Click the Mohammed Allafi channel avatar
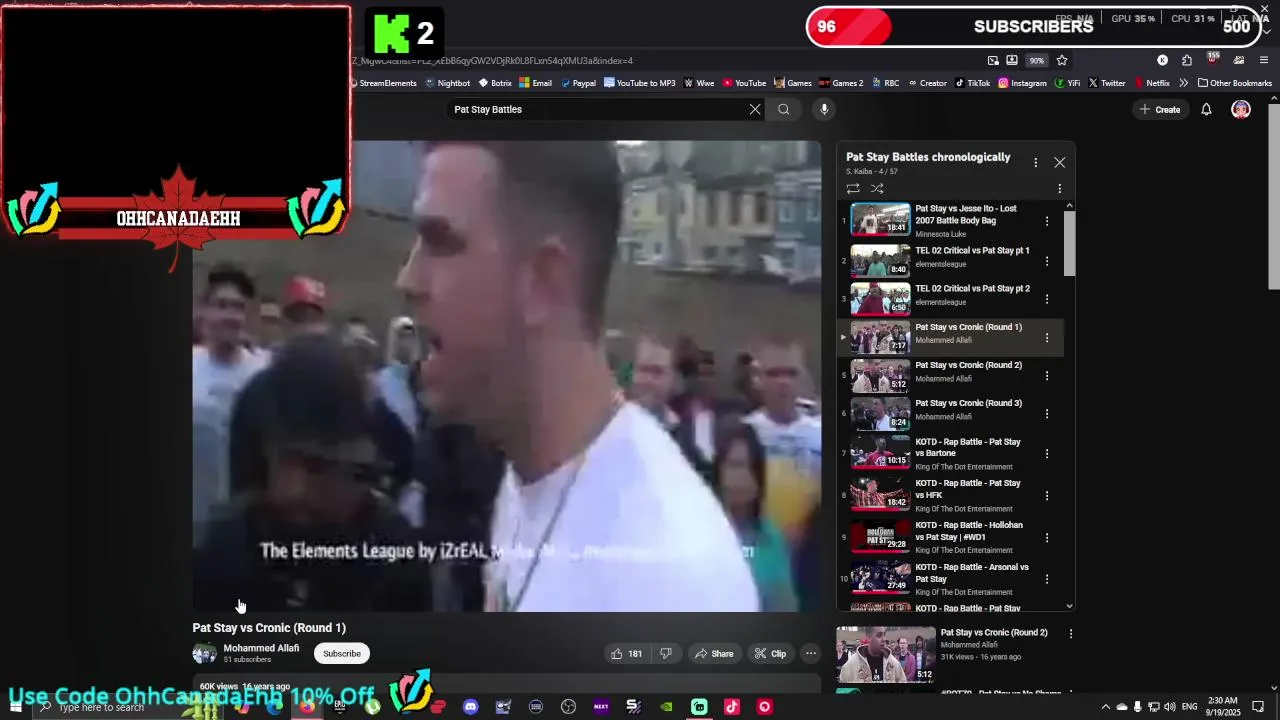The height and width of the screenshot is (720, 1280). point(204,654)
